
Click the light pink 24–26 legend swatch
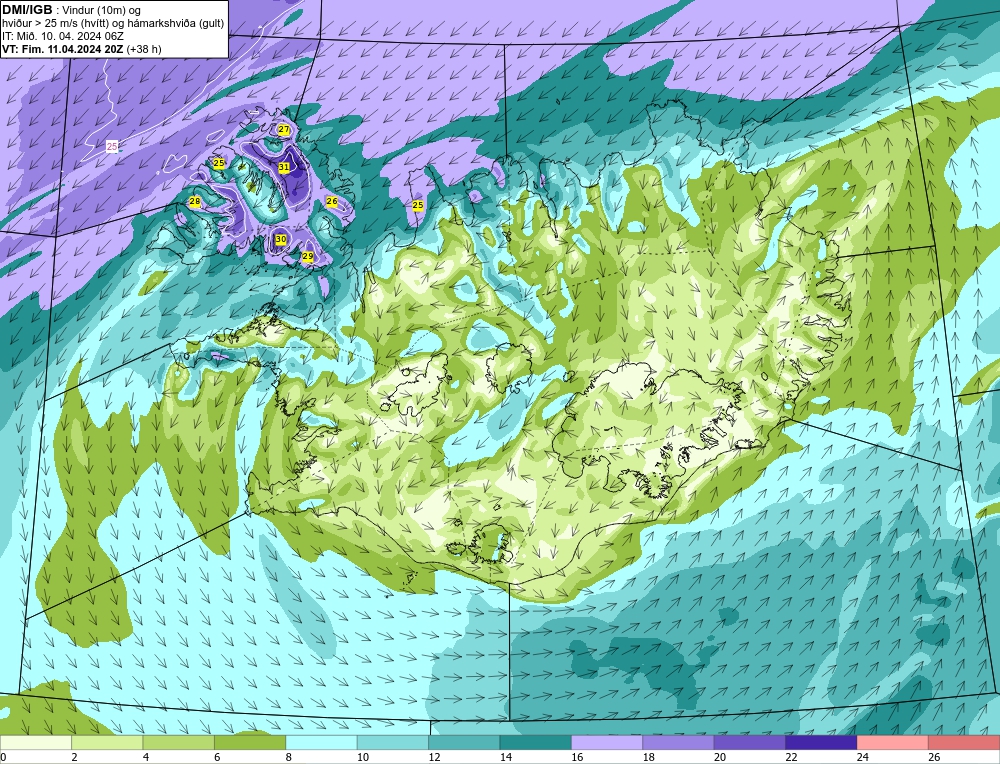tap(893, 742)
